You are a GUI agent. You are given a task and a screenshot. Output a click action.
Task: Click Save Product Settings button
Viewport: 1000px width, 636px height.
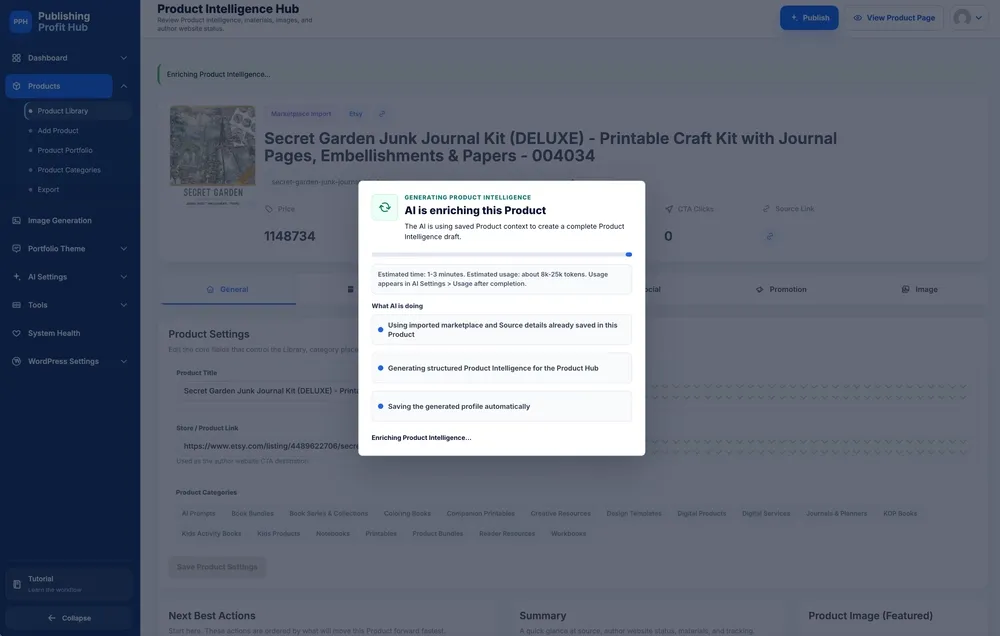[217, 567]
